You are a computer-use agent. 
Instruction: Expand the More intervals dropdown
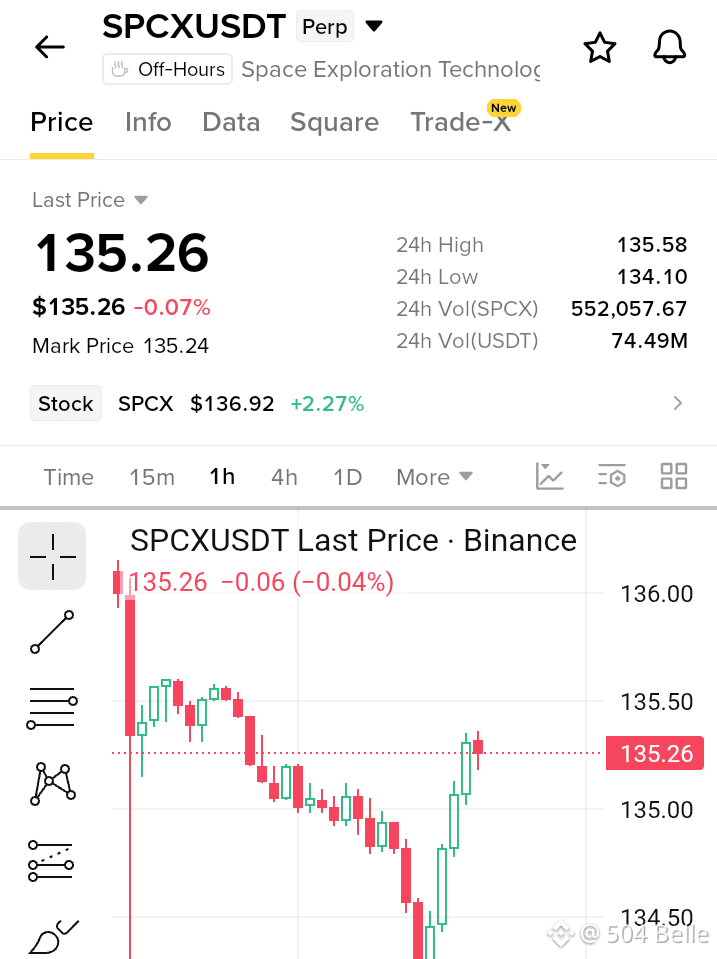click(434, 477)
